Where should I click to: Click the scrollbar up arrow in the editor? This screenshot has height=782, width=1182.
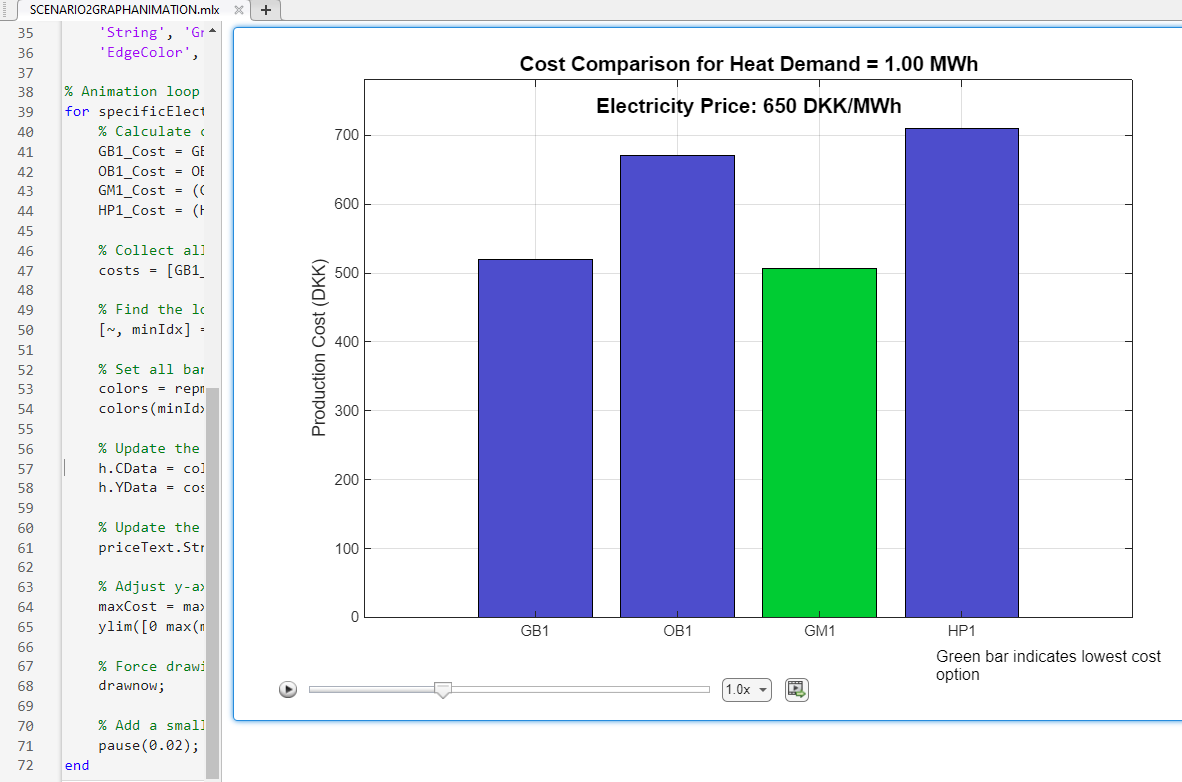tap(213, 32)
